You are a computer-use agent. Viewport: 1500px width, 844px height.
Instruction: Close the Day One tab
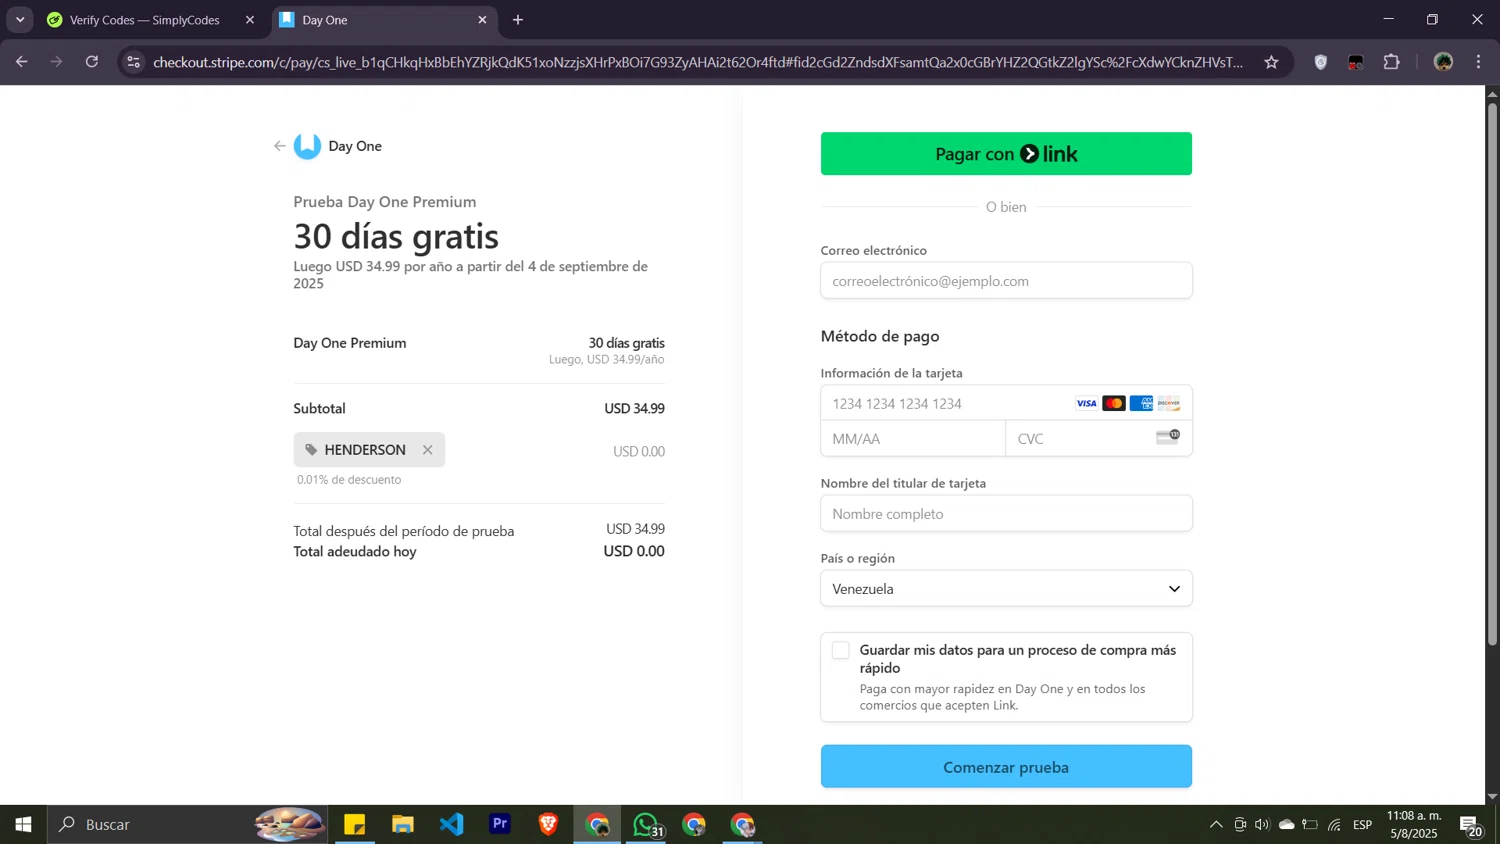(x=482, y=20)
